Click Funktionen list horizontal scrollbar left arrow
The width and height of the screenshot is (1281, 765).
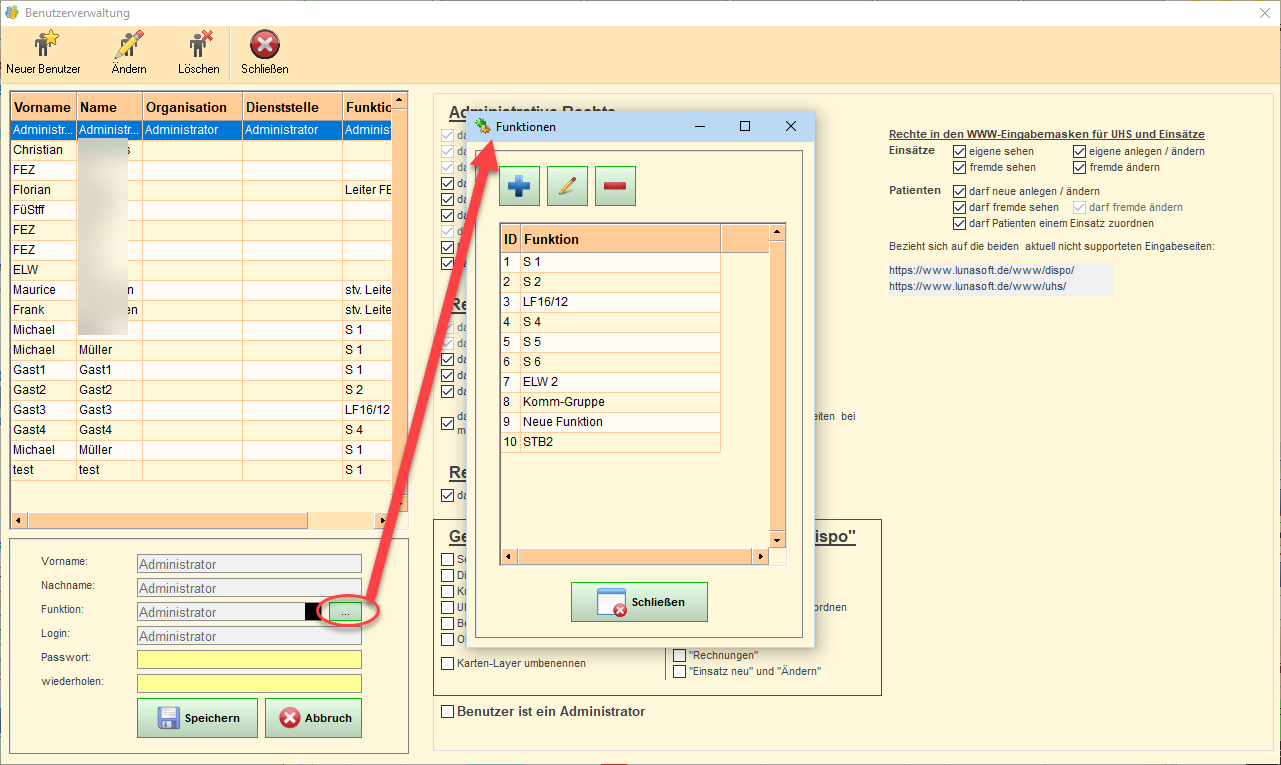(x=507, y=556)
